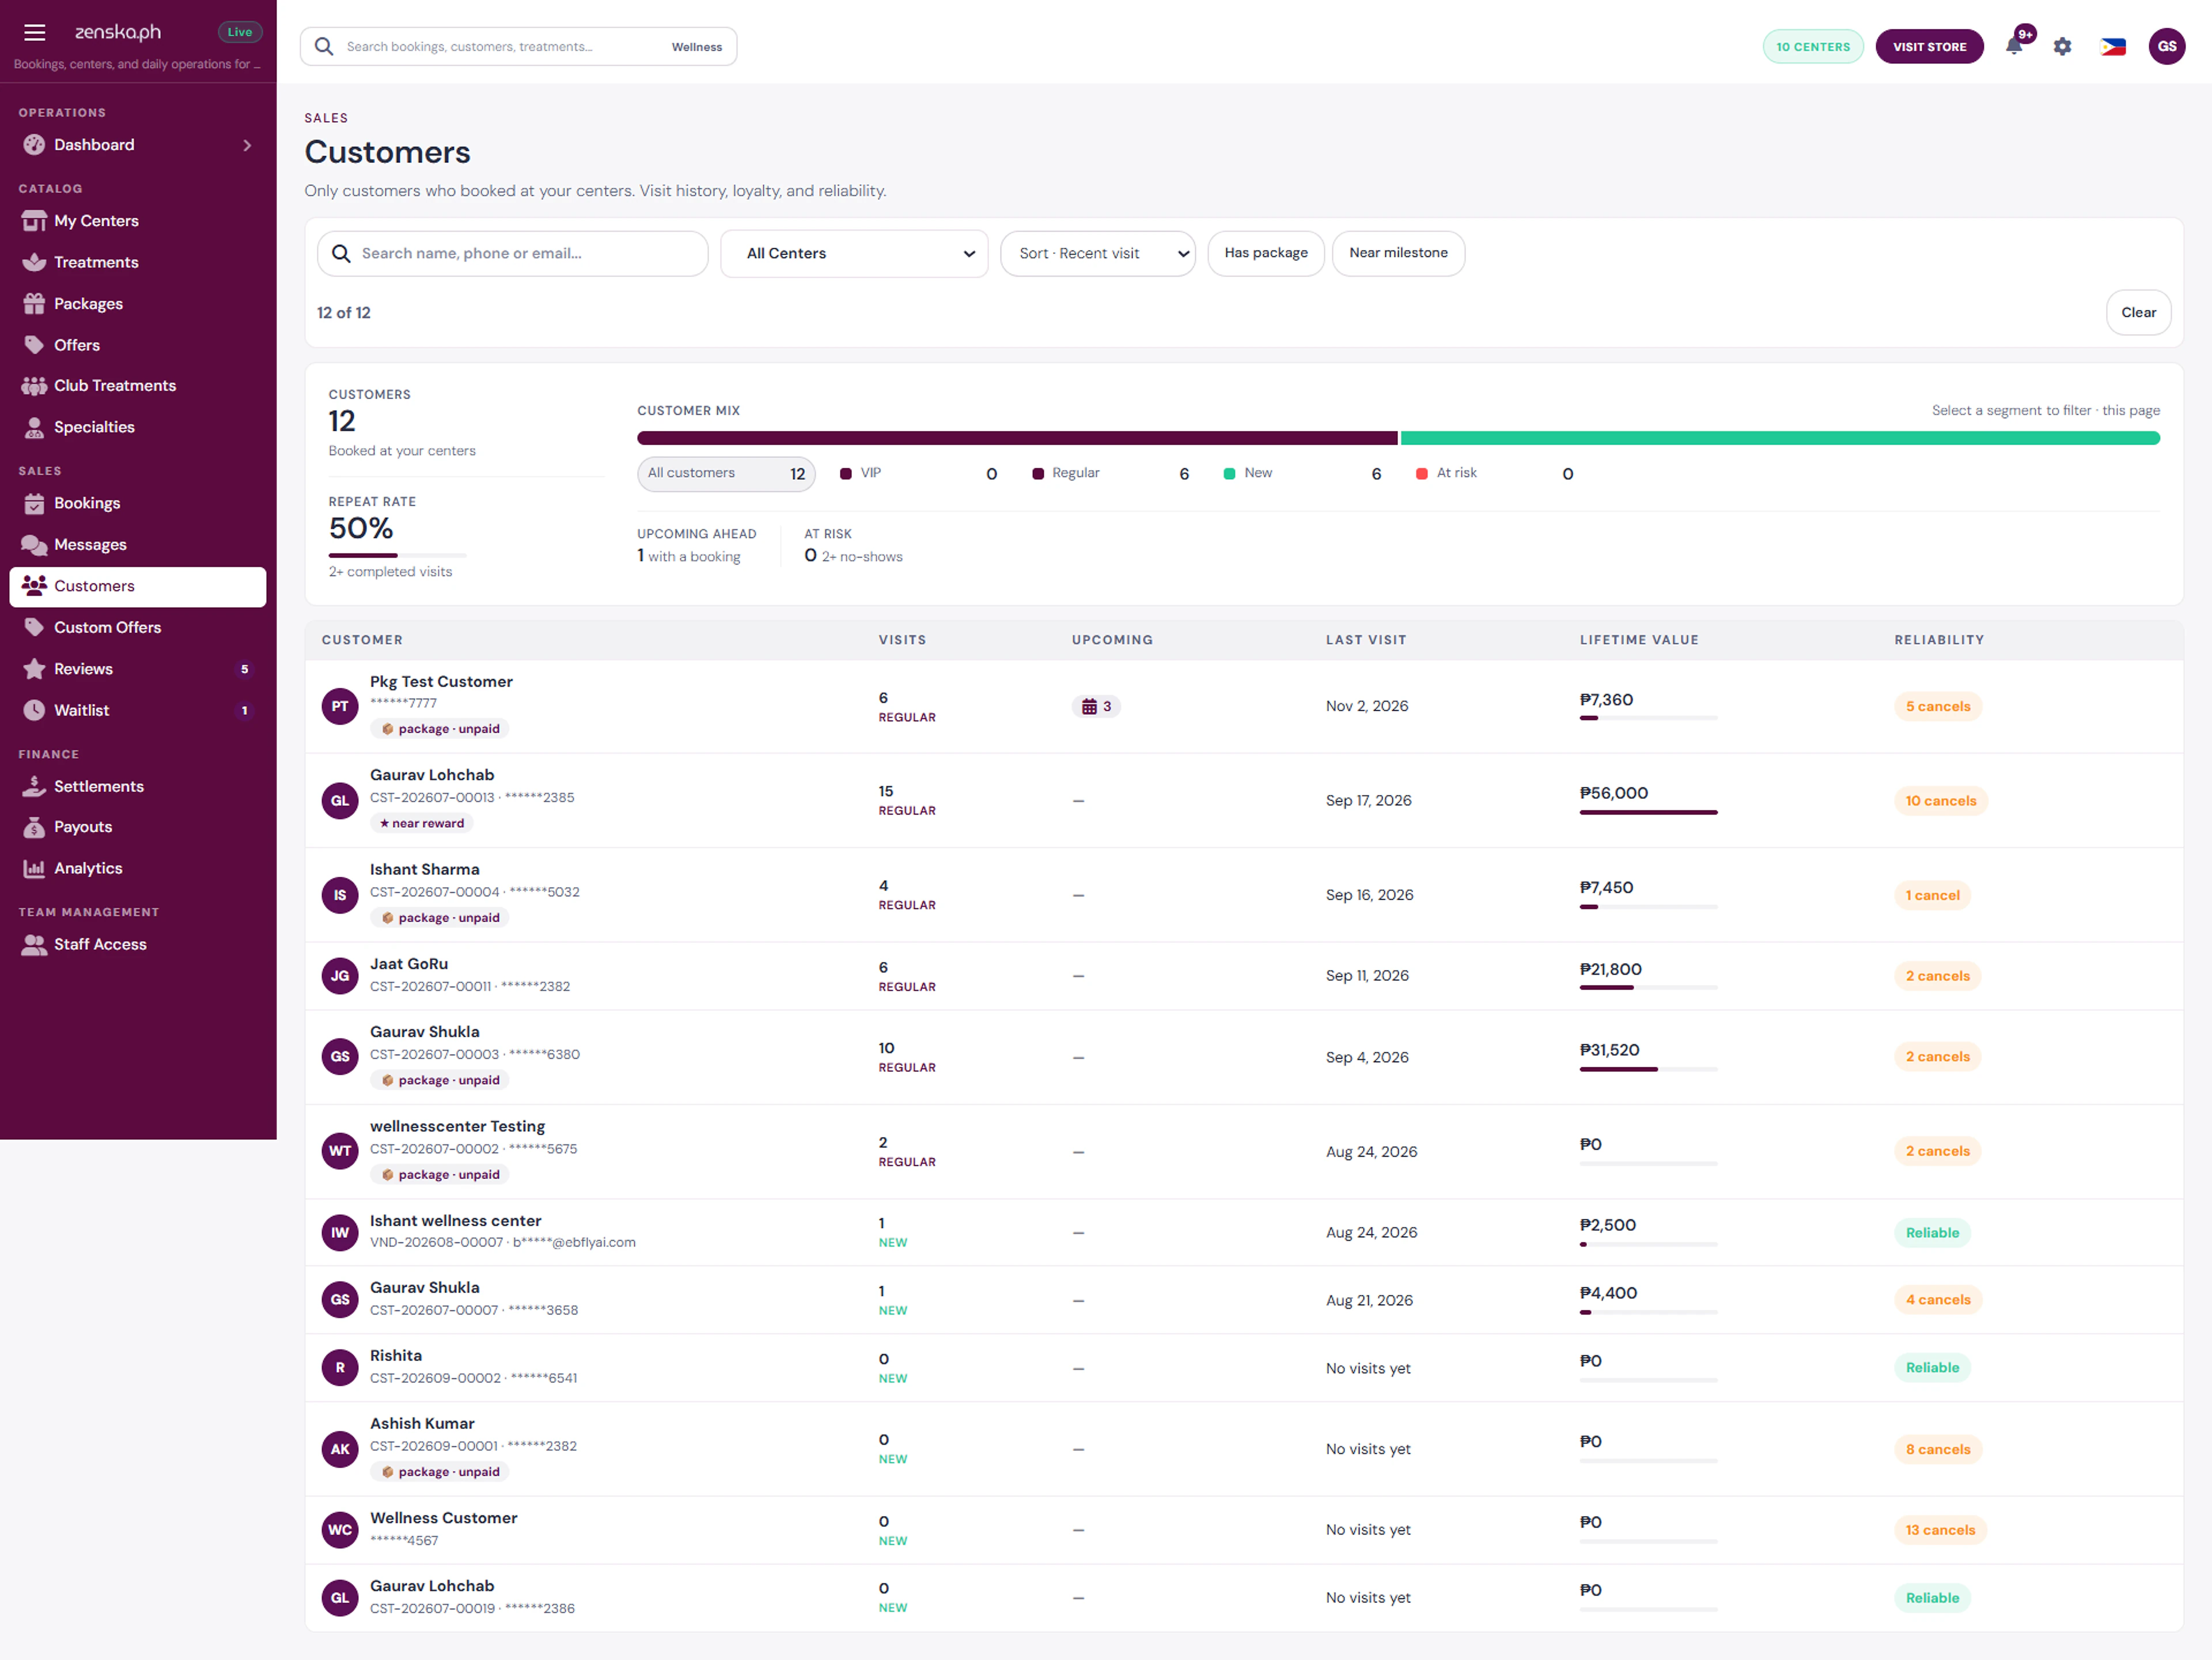
Task: Click the Offers tag icon
Action: click(x=34, y=345)
